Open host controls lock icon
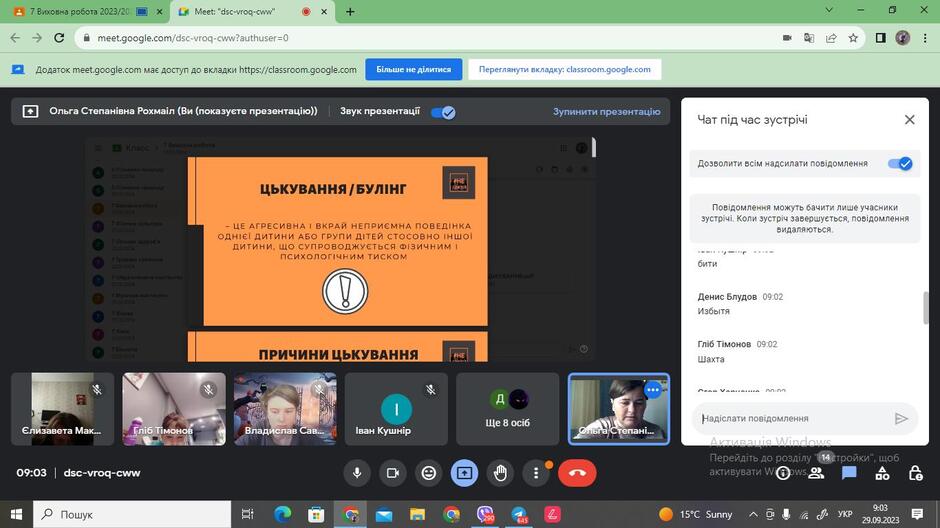The image size is (940, 528). tap(915, 473)
